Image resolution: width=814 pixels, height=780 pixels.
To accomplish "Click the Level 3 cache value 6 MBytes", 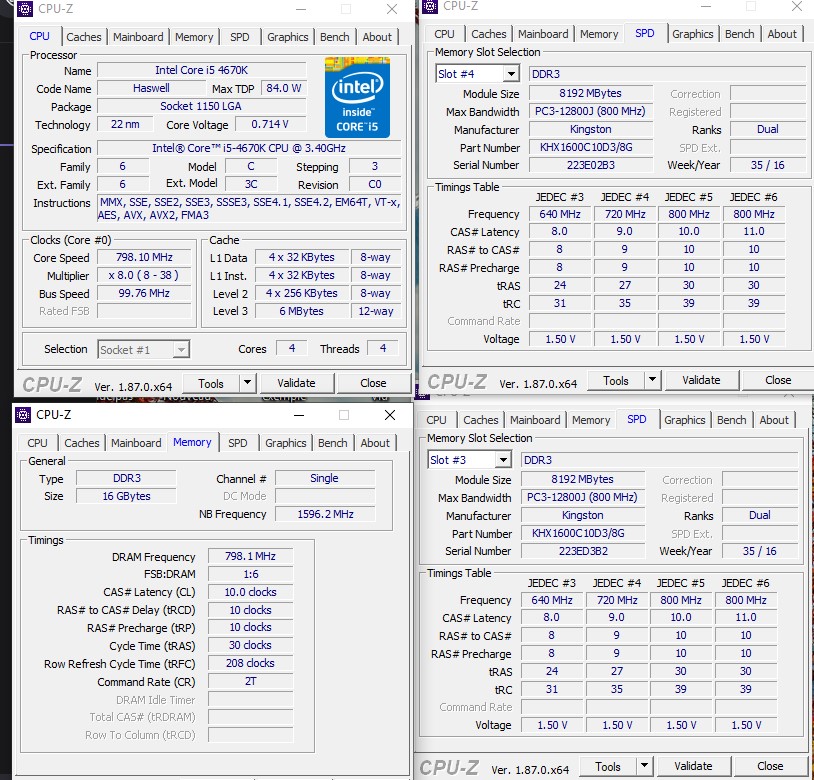I will tap(302, 311).
